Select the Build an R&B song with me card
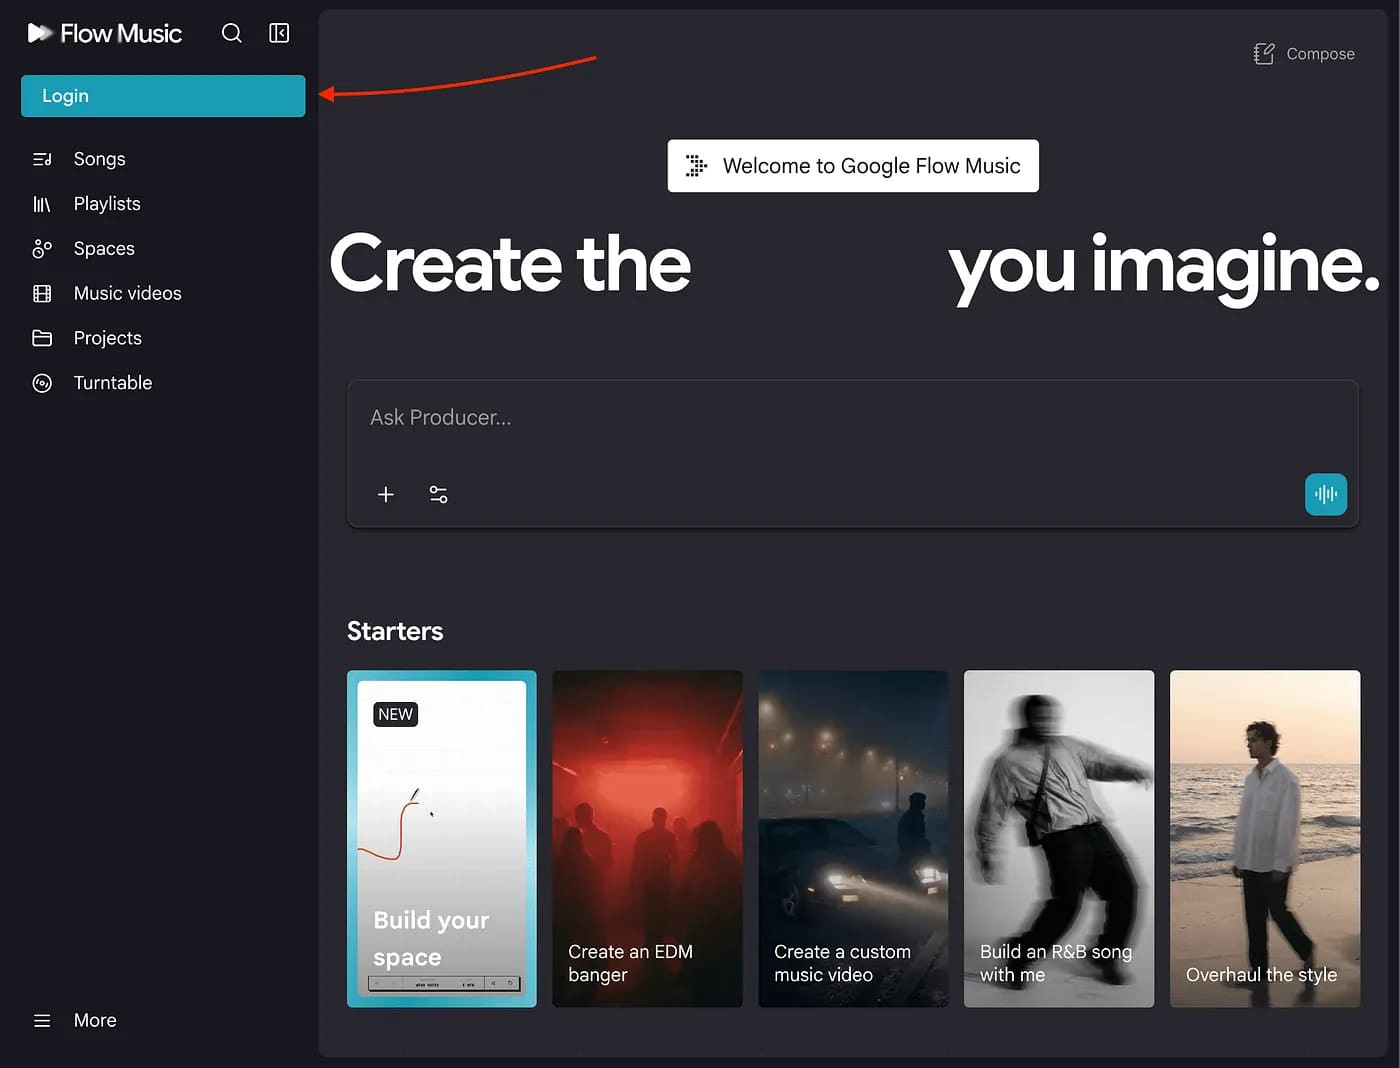The image size is (1400, 1068). (x=1059, y=839)
